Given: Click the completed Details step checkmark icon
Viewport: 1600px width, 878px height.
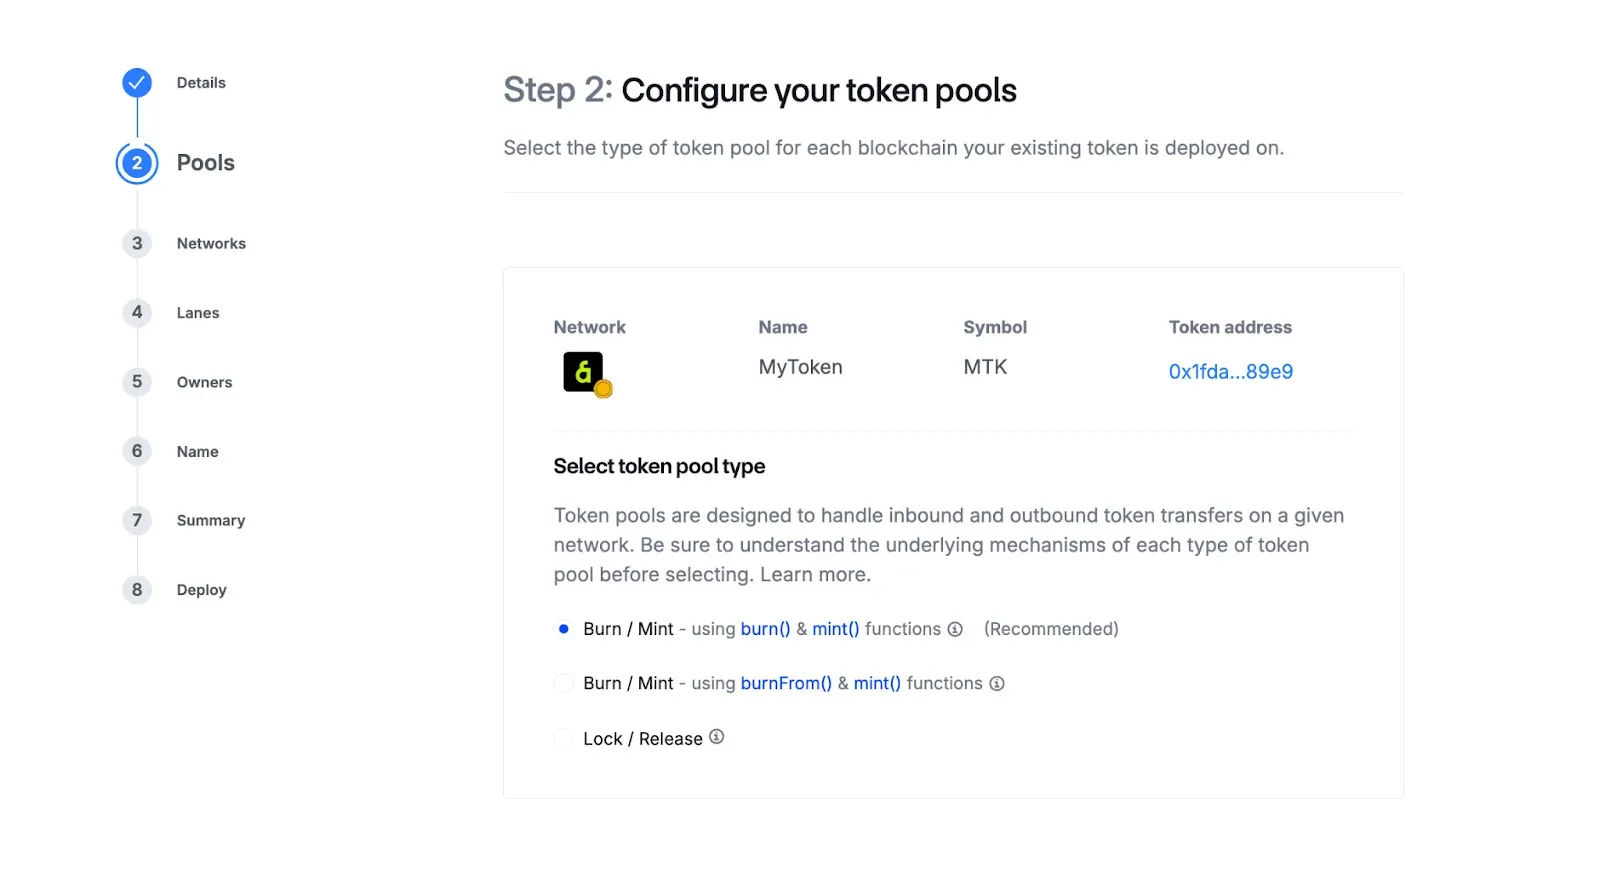Looking at the screenshot, I should [137, 83].
